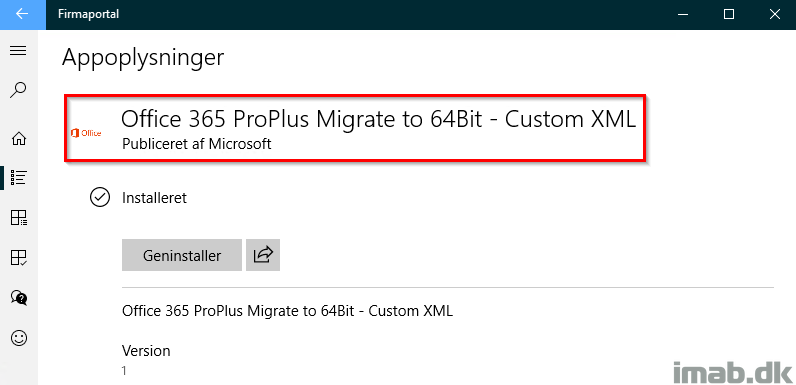Select the Office 365 ProPlus app title

pos(378,120)
